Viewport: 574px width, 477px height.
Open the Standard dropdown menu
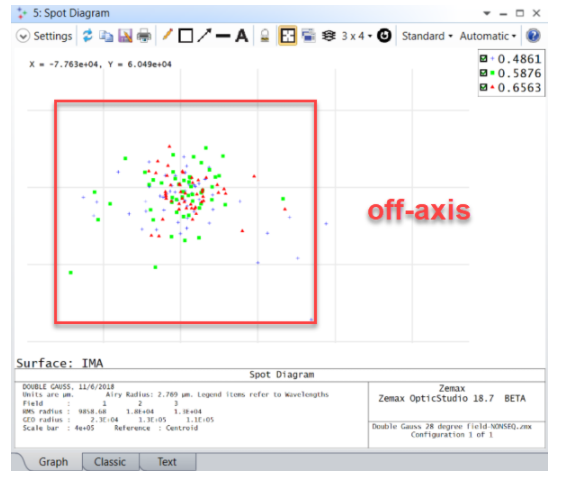click(427, 36)
